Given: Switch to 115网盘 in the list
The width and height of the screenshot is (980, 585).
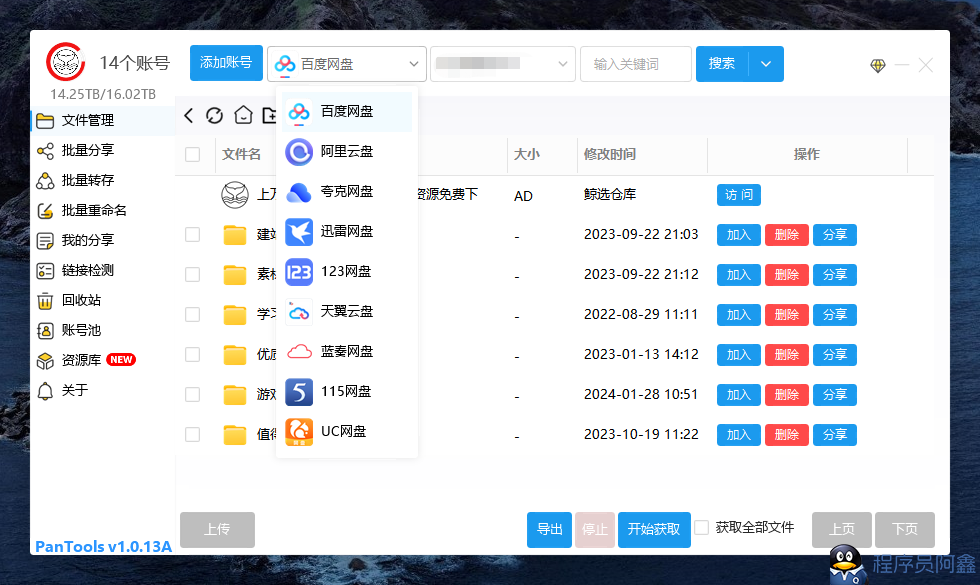Looking at the screenshot, I should [x=347, y=392].
